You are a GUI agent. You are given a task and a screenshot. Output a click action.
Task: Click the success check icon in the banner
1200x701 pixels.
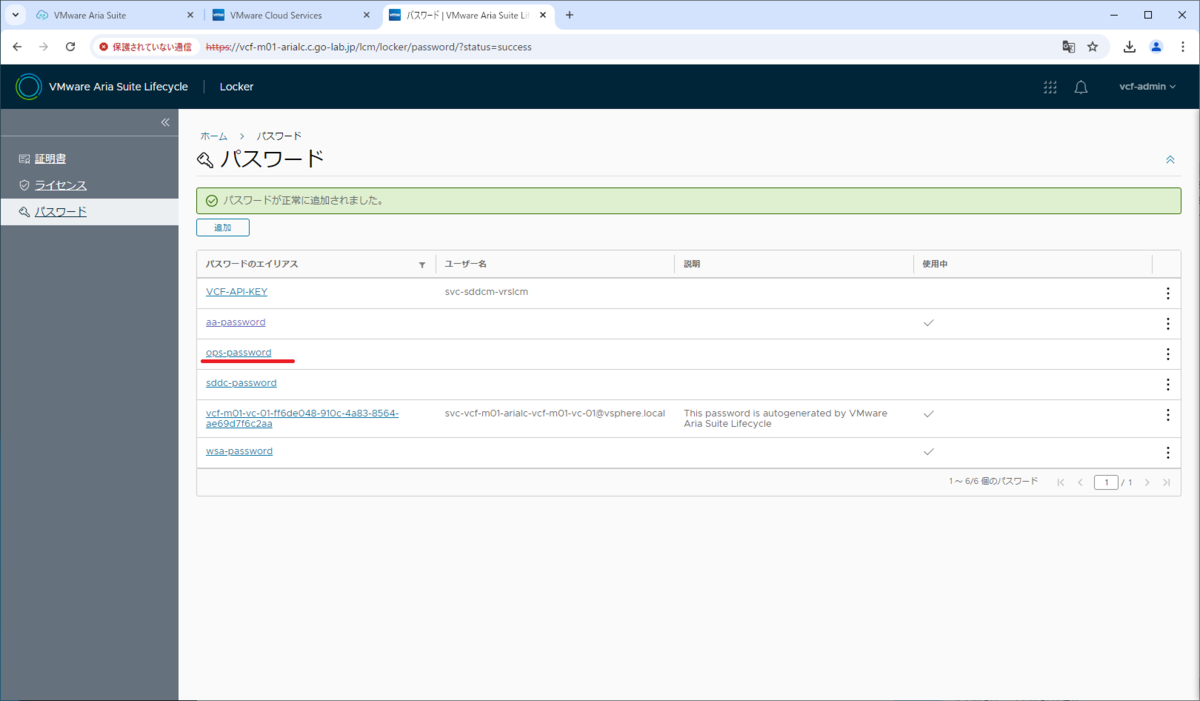(x=211, y=201)
